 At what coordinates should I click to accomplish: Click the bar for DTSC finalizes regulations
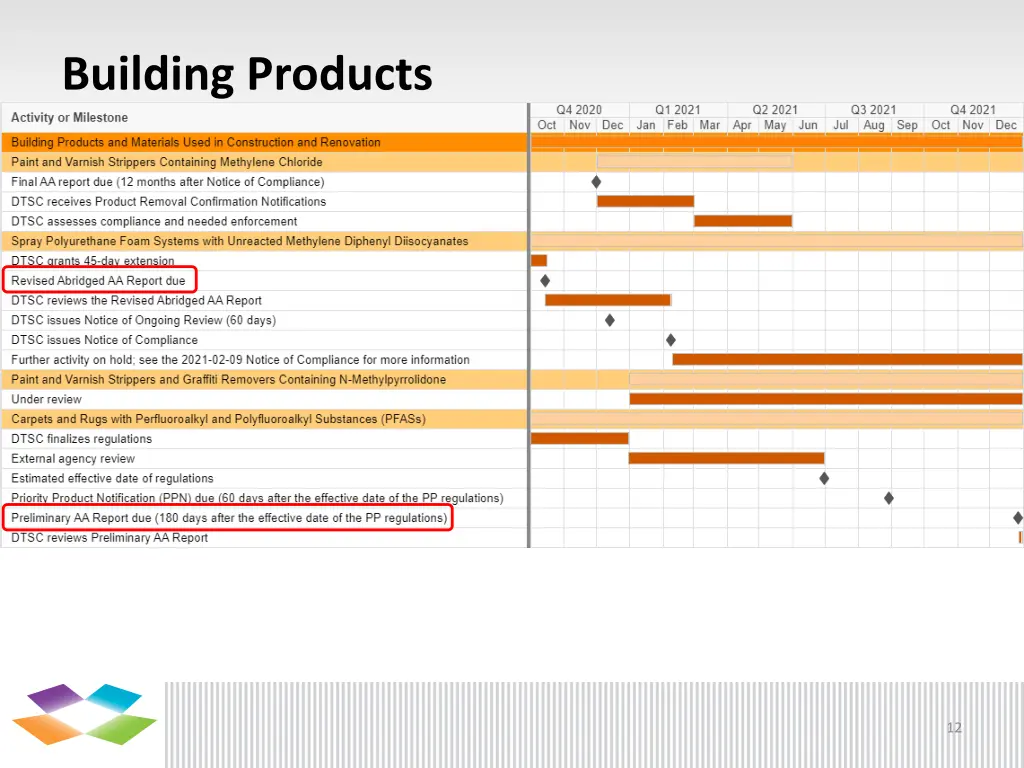click(580, 438)
